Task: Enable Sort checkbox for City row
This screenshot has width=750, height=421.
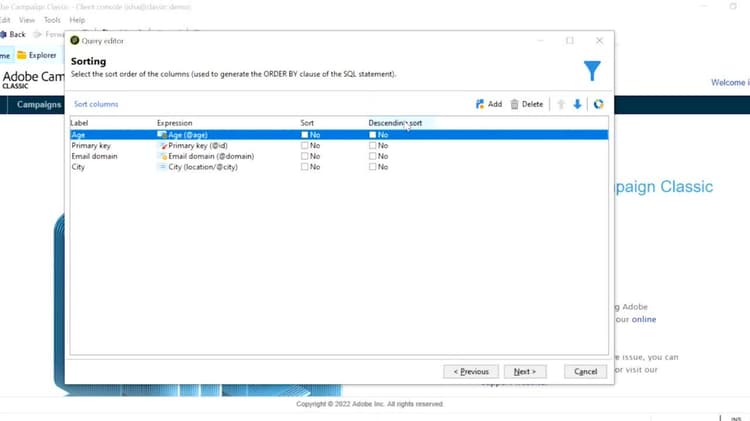Action: coord(305,166)
